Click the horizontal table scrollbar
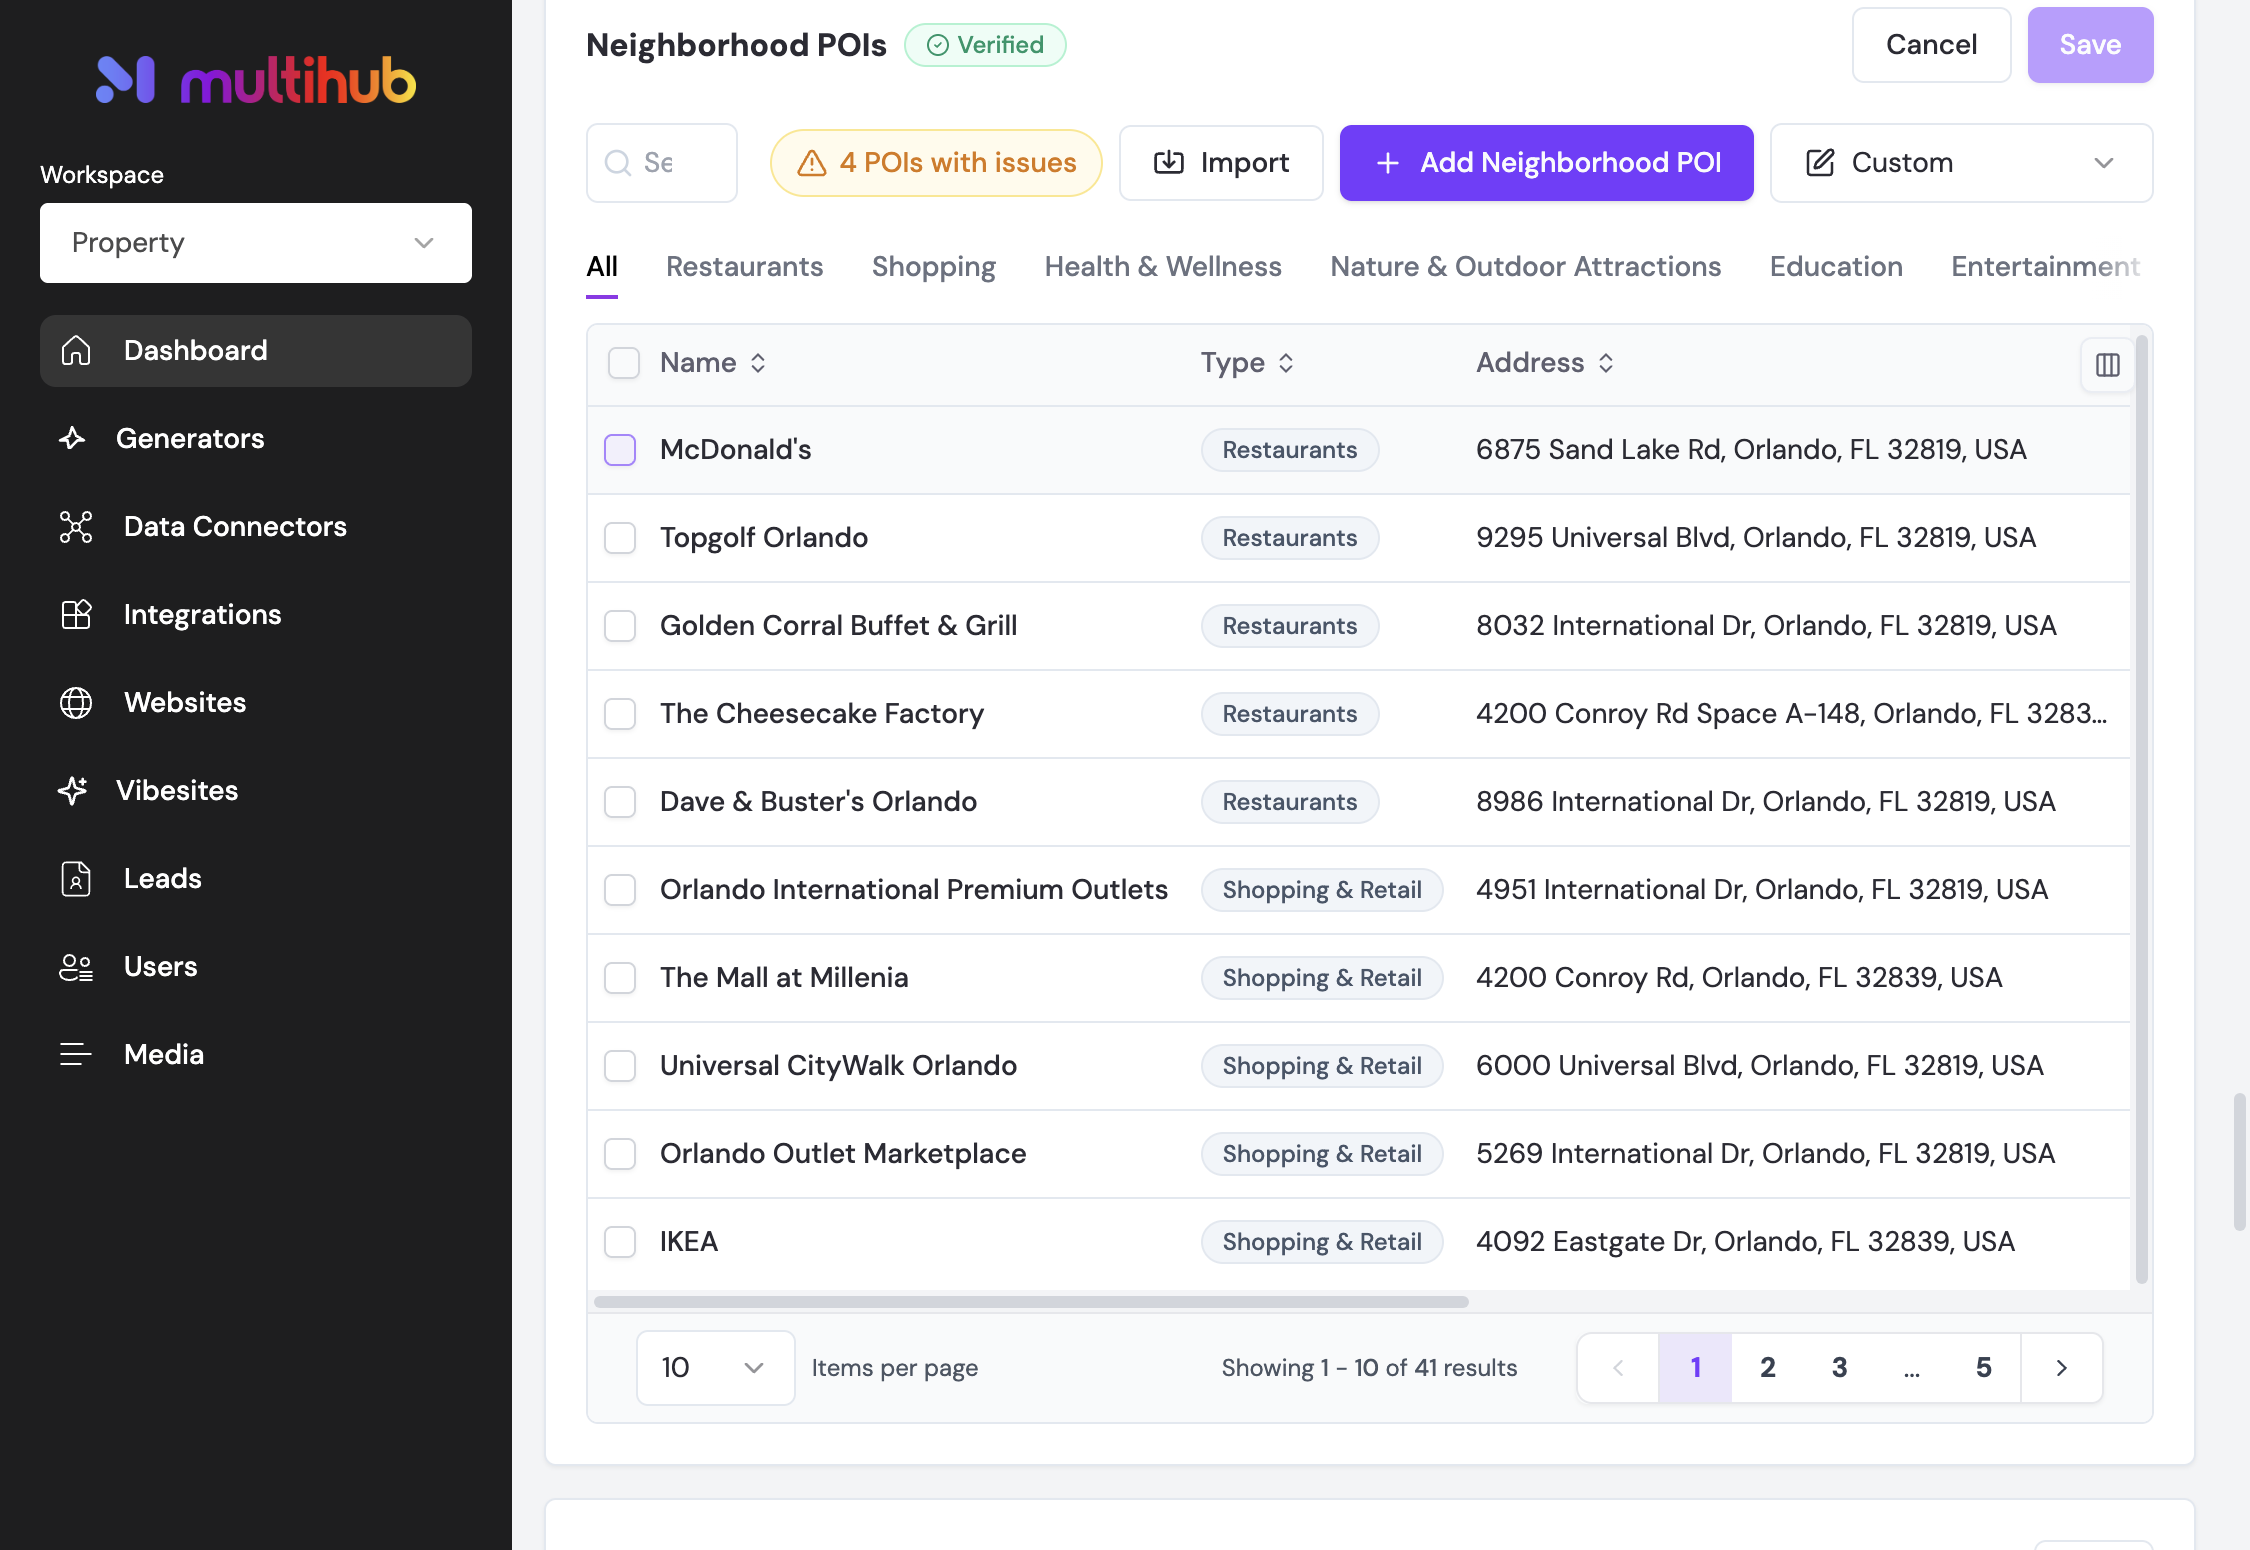The height and width of the screenshot is (1550, 2250). click(x=1031, y=1302)
